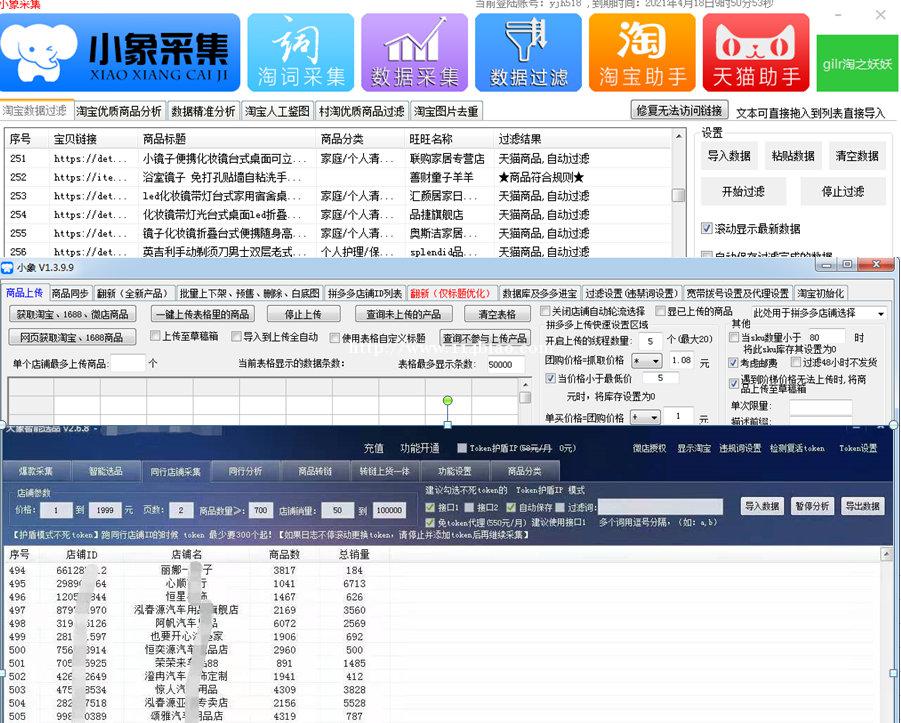Image resolution: width=901 pixels, height=723 pixels.
Task: Close the 小象采集 window with the X
Action: coord(880,15)
